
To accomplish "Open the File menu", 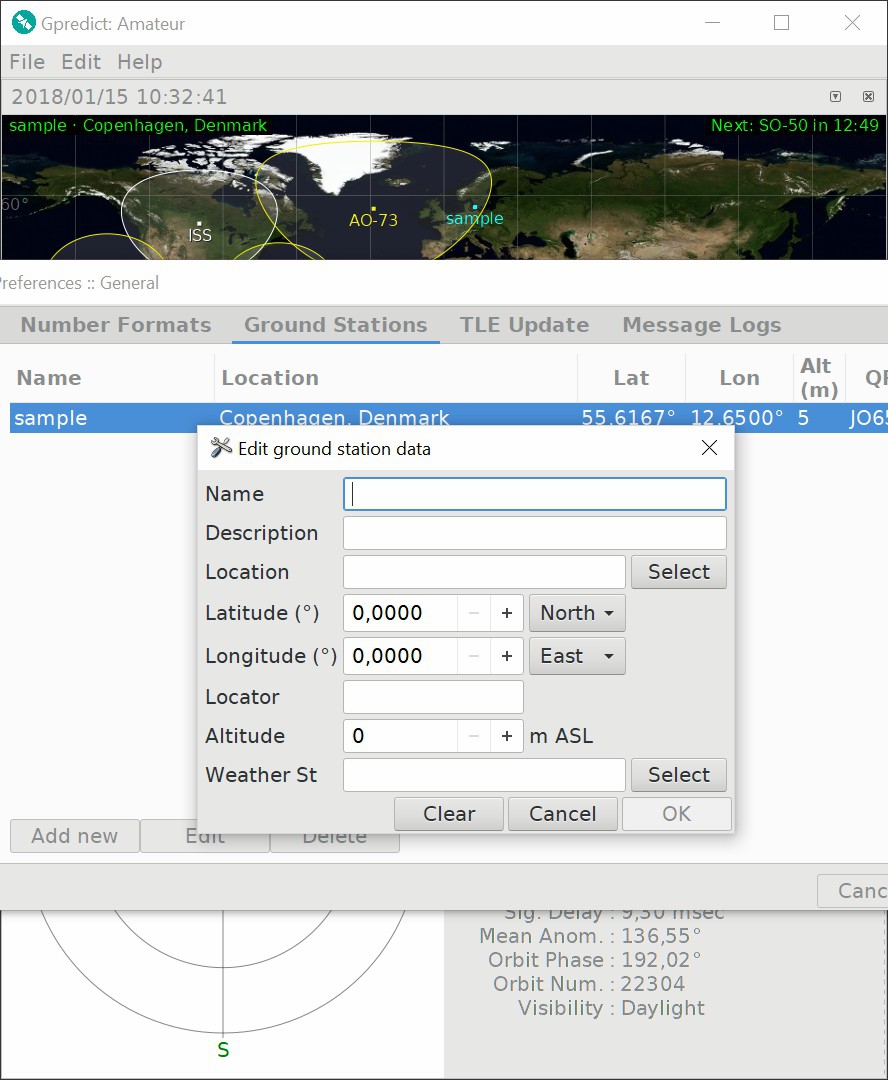I will [x=27, y=62].
